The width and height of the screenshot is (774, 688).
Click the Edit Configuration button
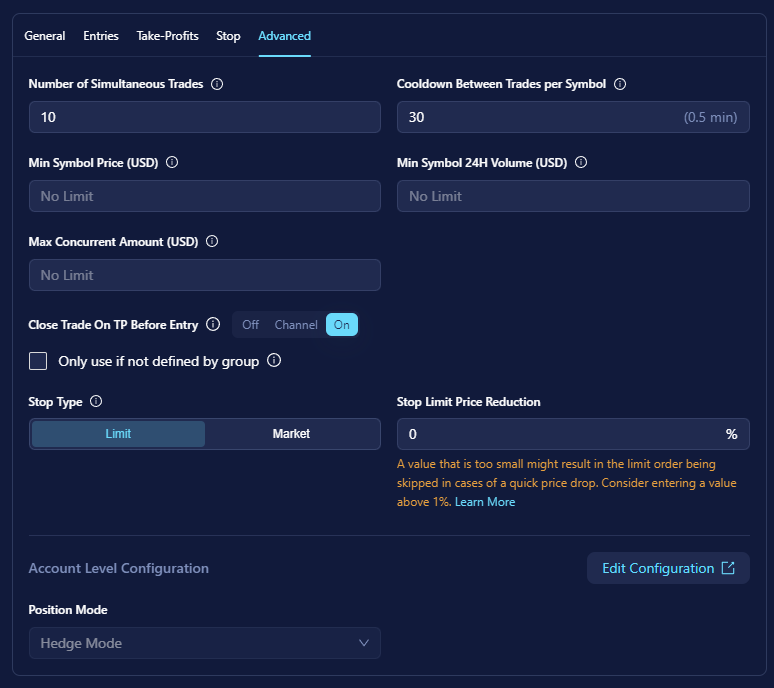[668, 568]
